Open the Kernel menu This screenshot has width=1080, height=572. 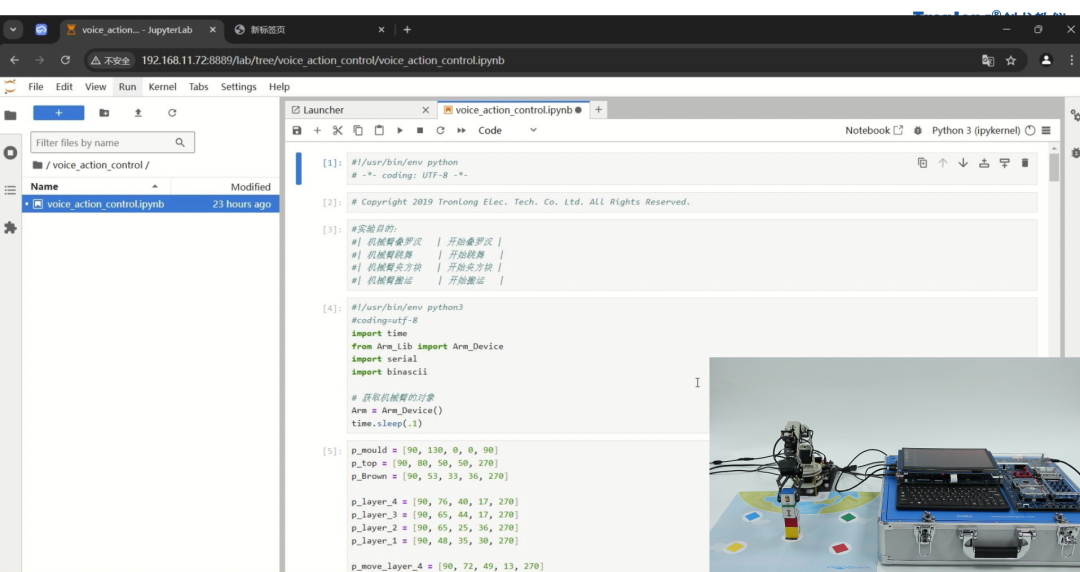(x=162, y=87)
